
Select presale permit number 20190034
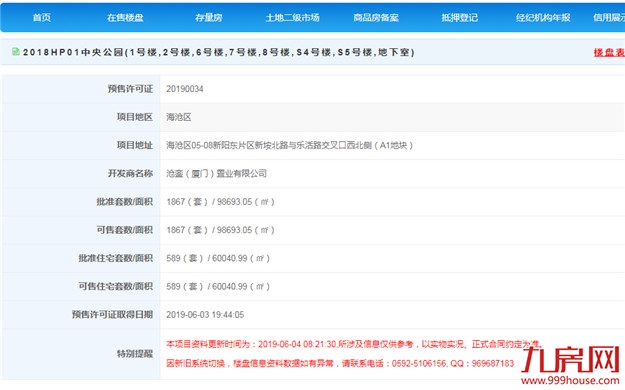coord(185,89)
